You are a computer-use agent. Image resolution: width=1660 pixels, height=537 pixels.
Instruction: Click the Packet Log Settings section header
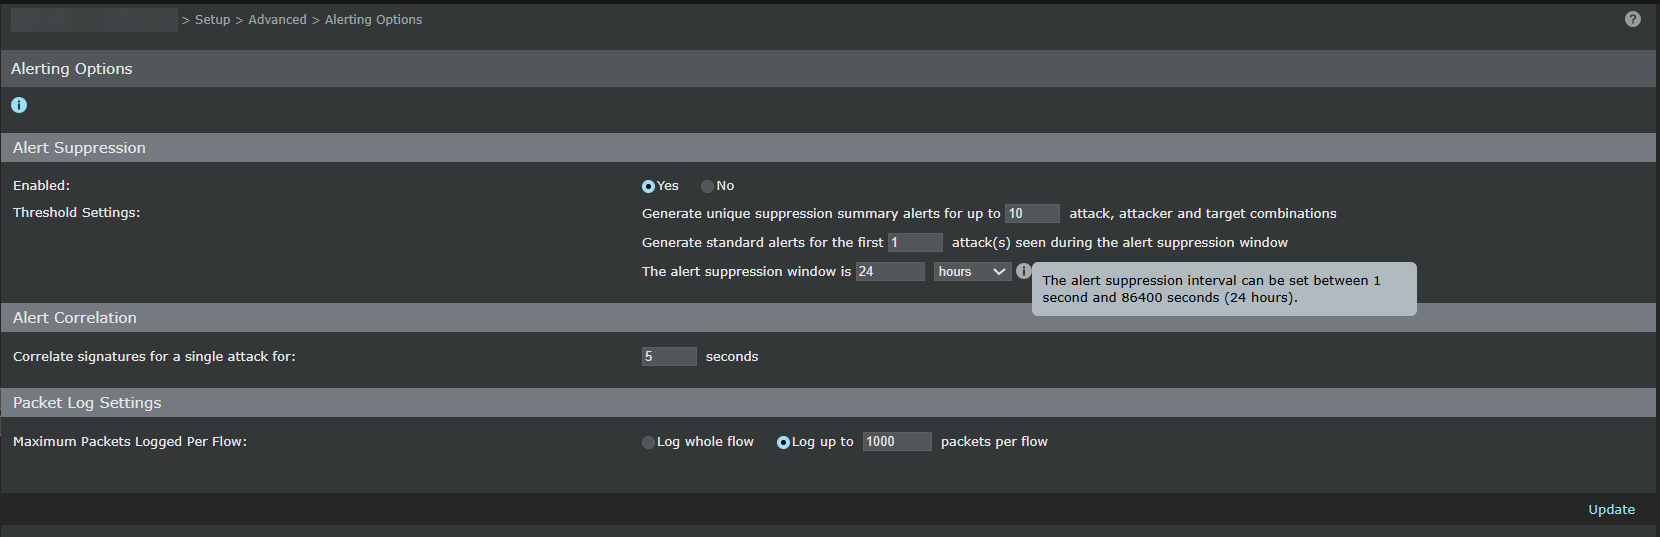828,402
